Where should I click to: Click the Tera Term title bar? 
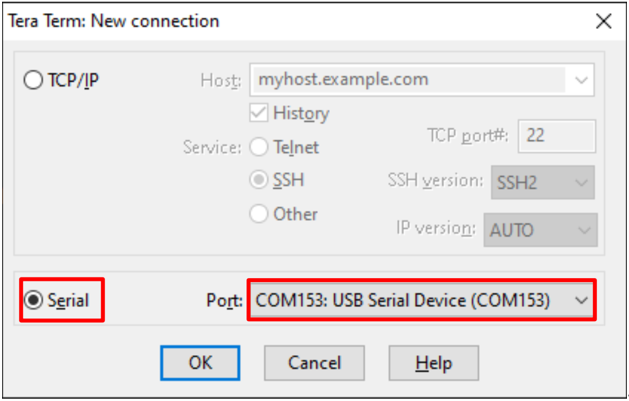pos(250,21)
